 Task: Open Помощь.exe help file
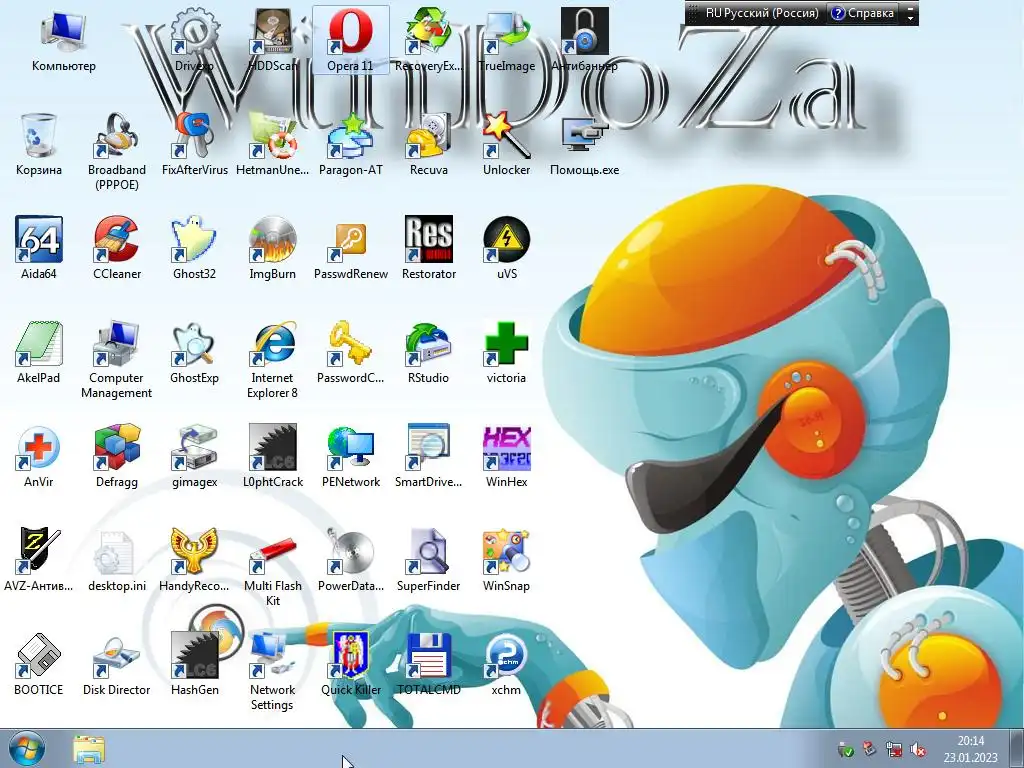584,144
